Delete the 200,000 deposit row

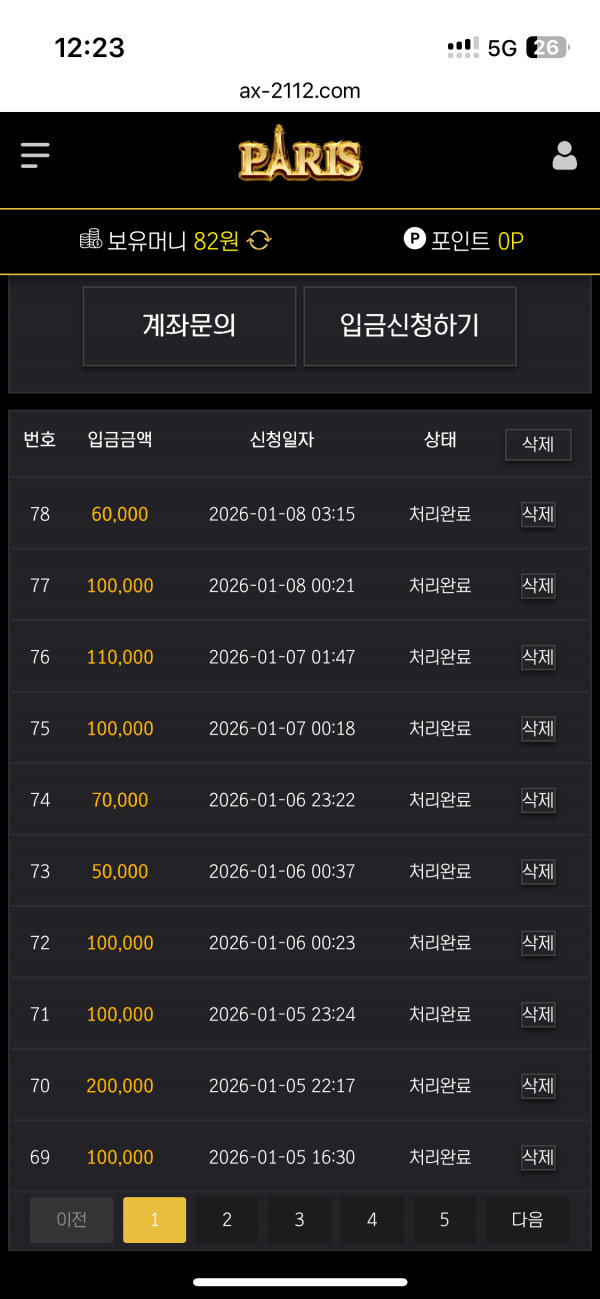point(538,1085)
